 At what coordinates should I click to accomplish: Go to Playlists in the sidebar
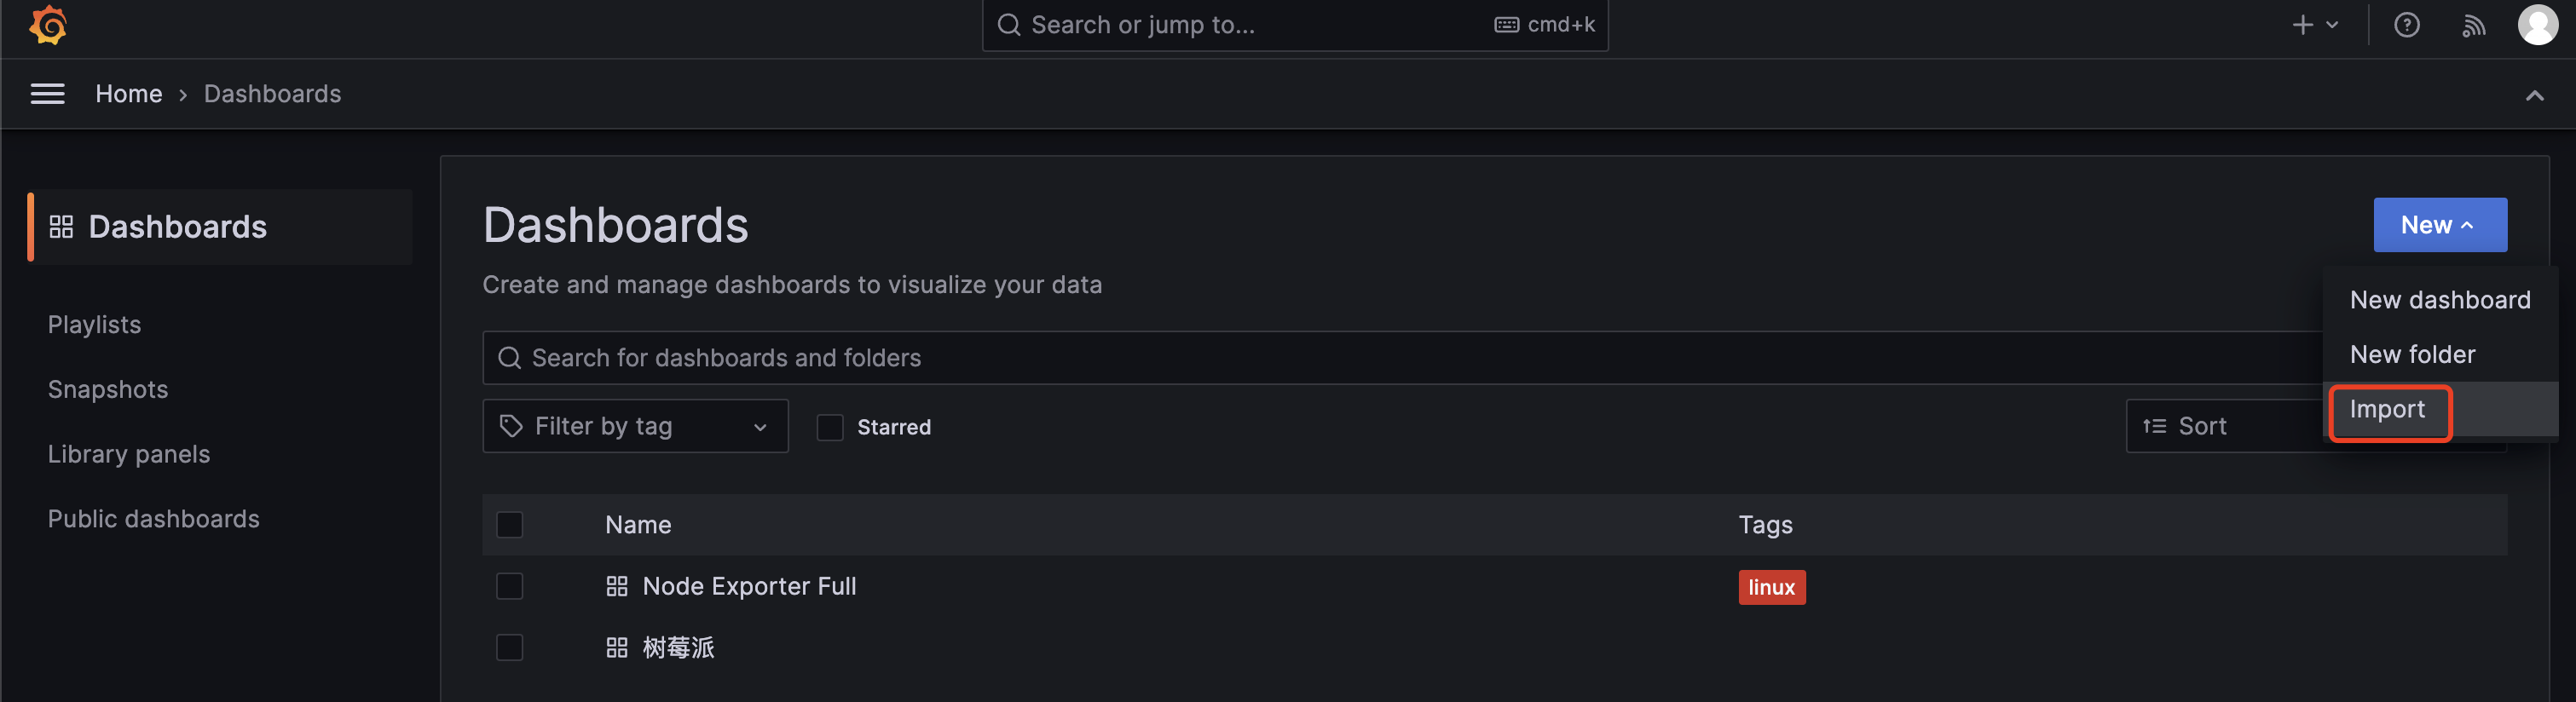94,325
